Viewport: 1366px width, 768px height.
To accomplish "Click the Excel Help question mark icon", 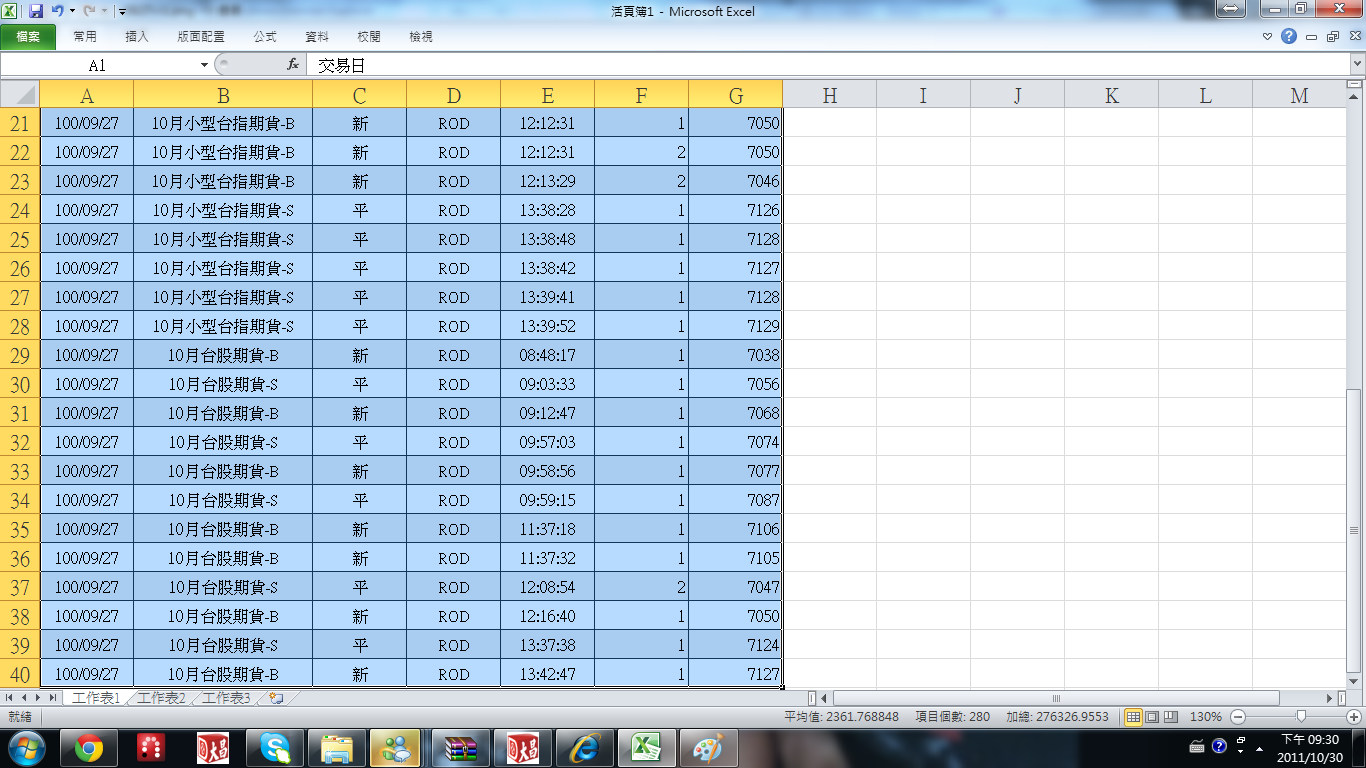I will pos(1289,37).
